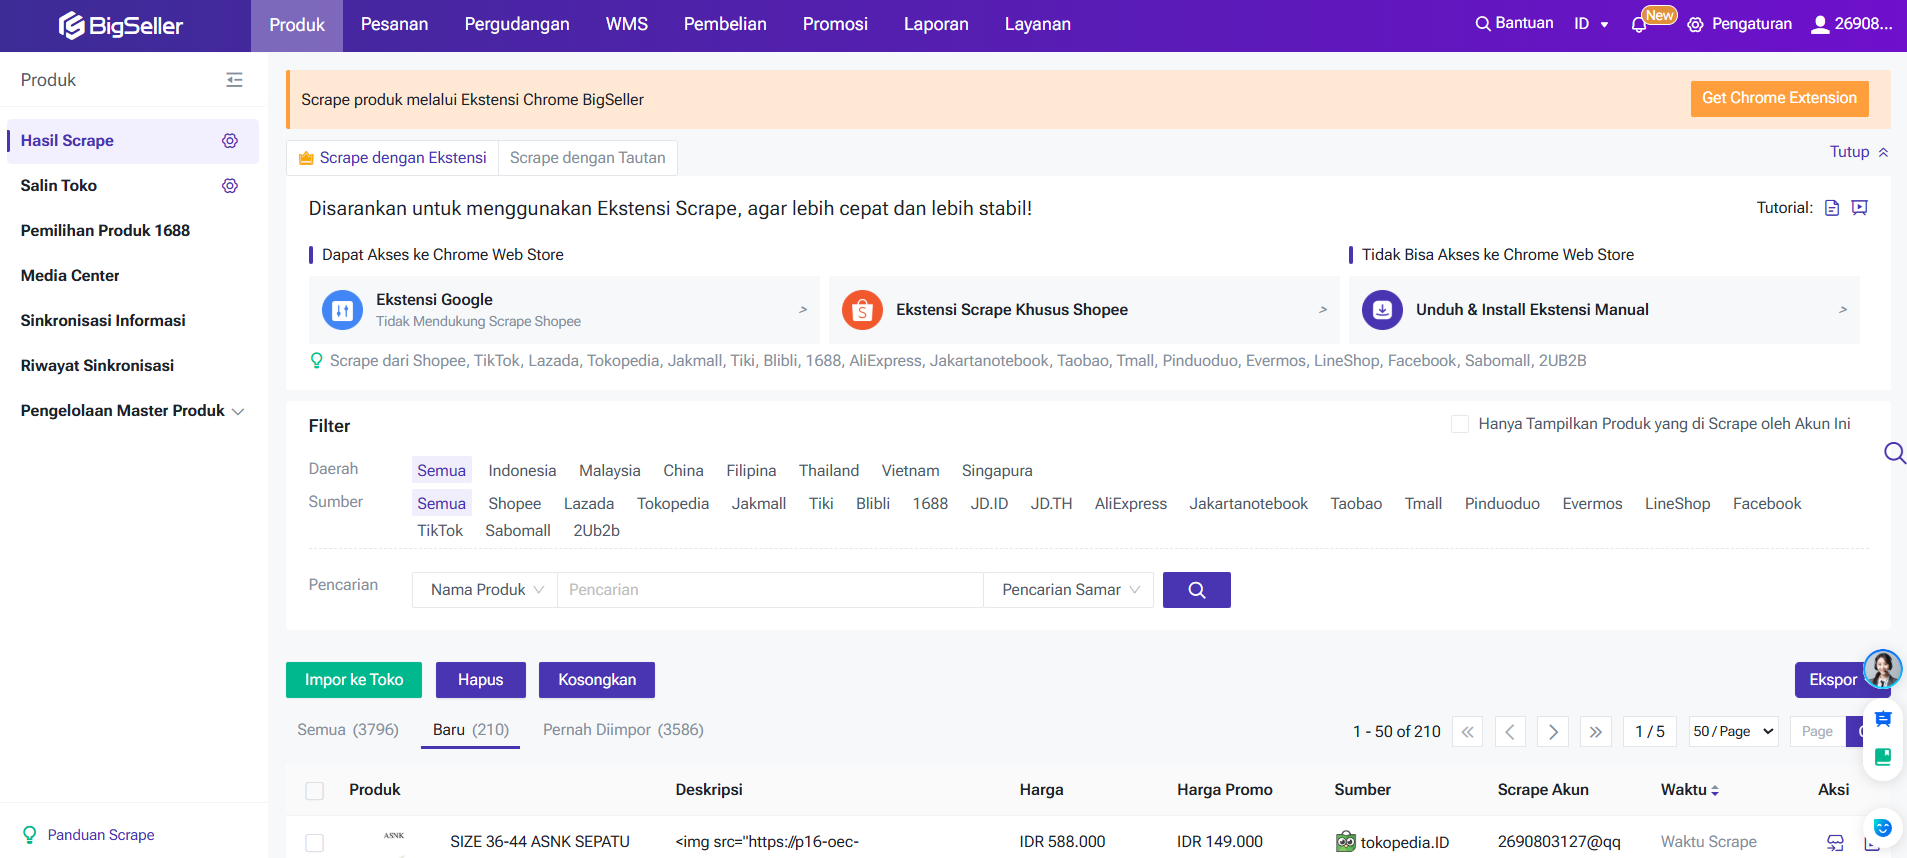Click the Kosongkan button
This screenshot has width=1907, height=858.
[x=597, y=680]
